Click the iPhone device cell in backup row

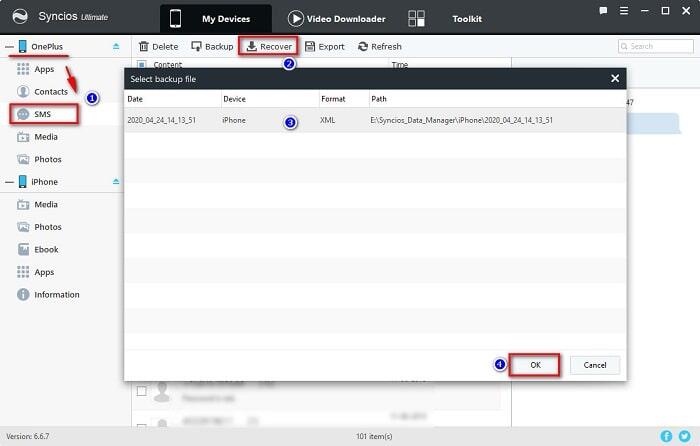pos(234,120)
